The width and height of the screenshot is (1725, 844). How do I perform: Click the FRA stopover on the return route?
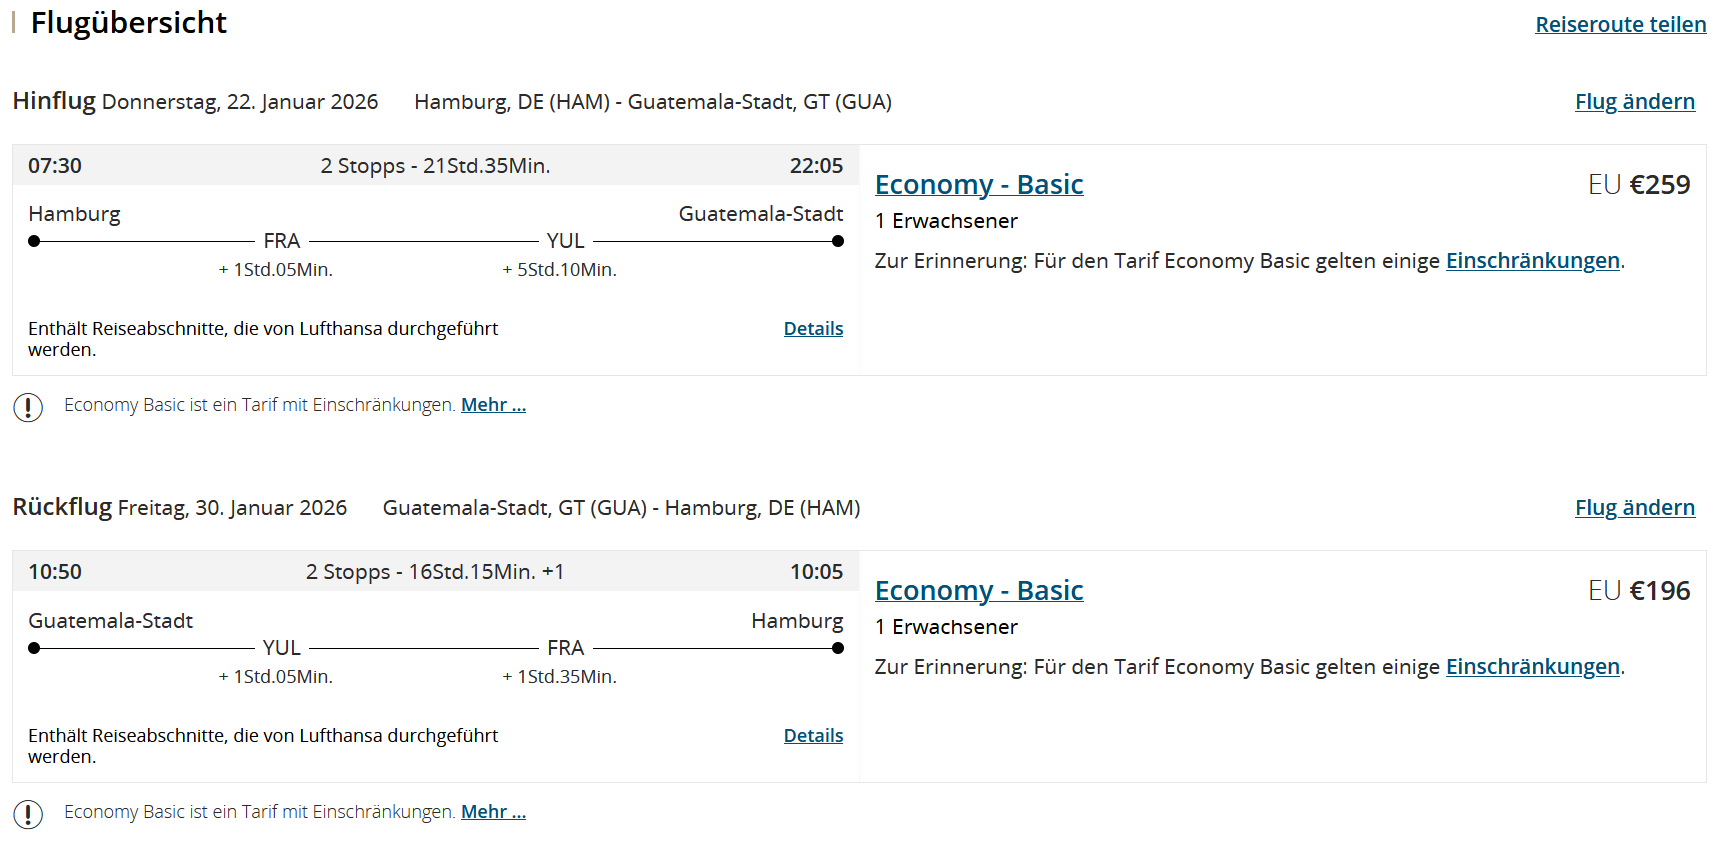[565, 648]
